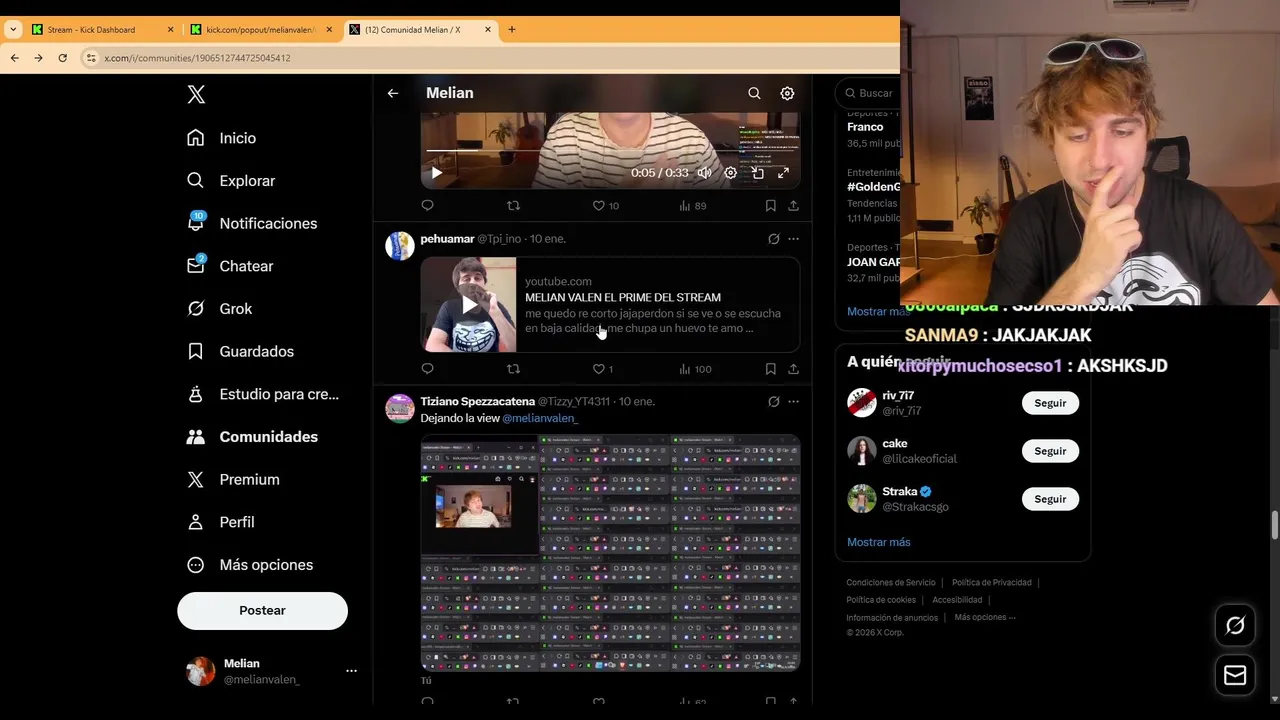
Task: Bookmark the post with 89 views
Action: click(x=770, y=206)
